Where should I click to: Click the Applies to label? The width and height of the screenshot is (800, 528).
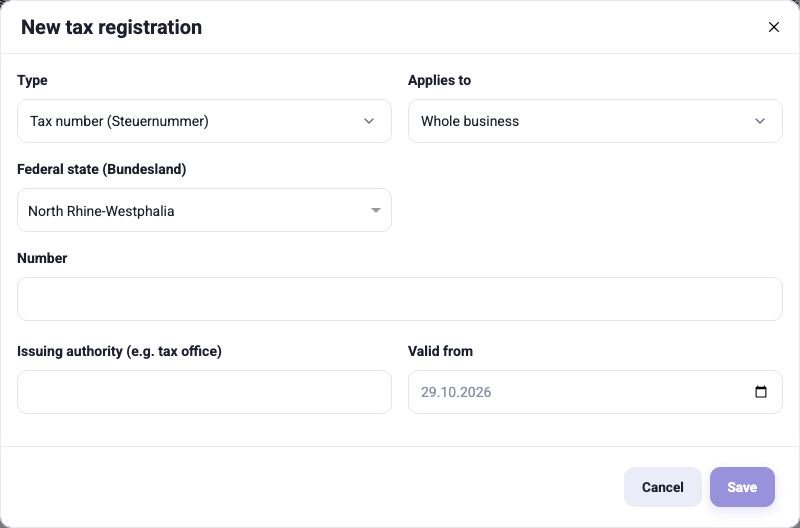click(439, 80)
